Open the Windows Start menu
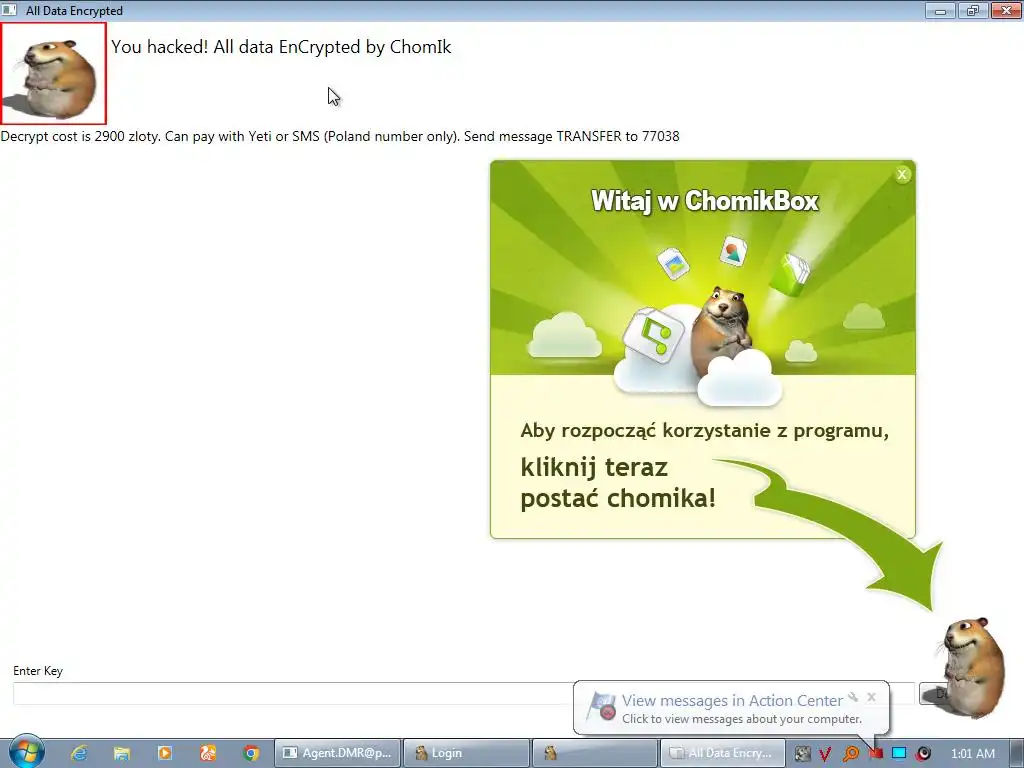This screenshot has width=1024, height=768. coord(26,752)
